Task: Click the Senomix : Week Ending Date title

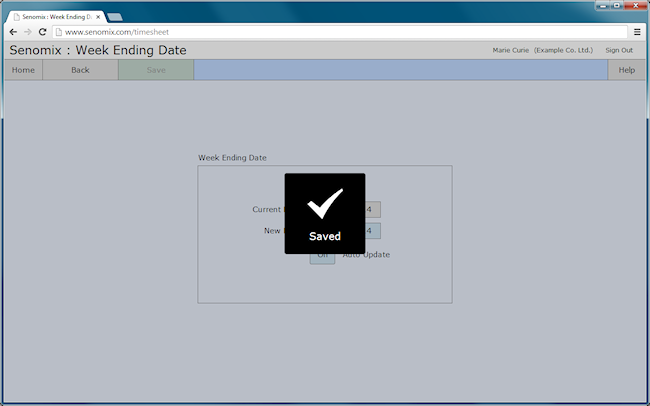Action: [98, 50]
